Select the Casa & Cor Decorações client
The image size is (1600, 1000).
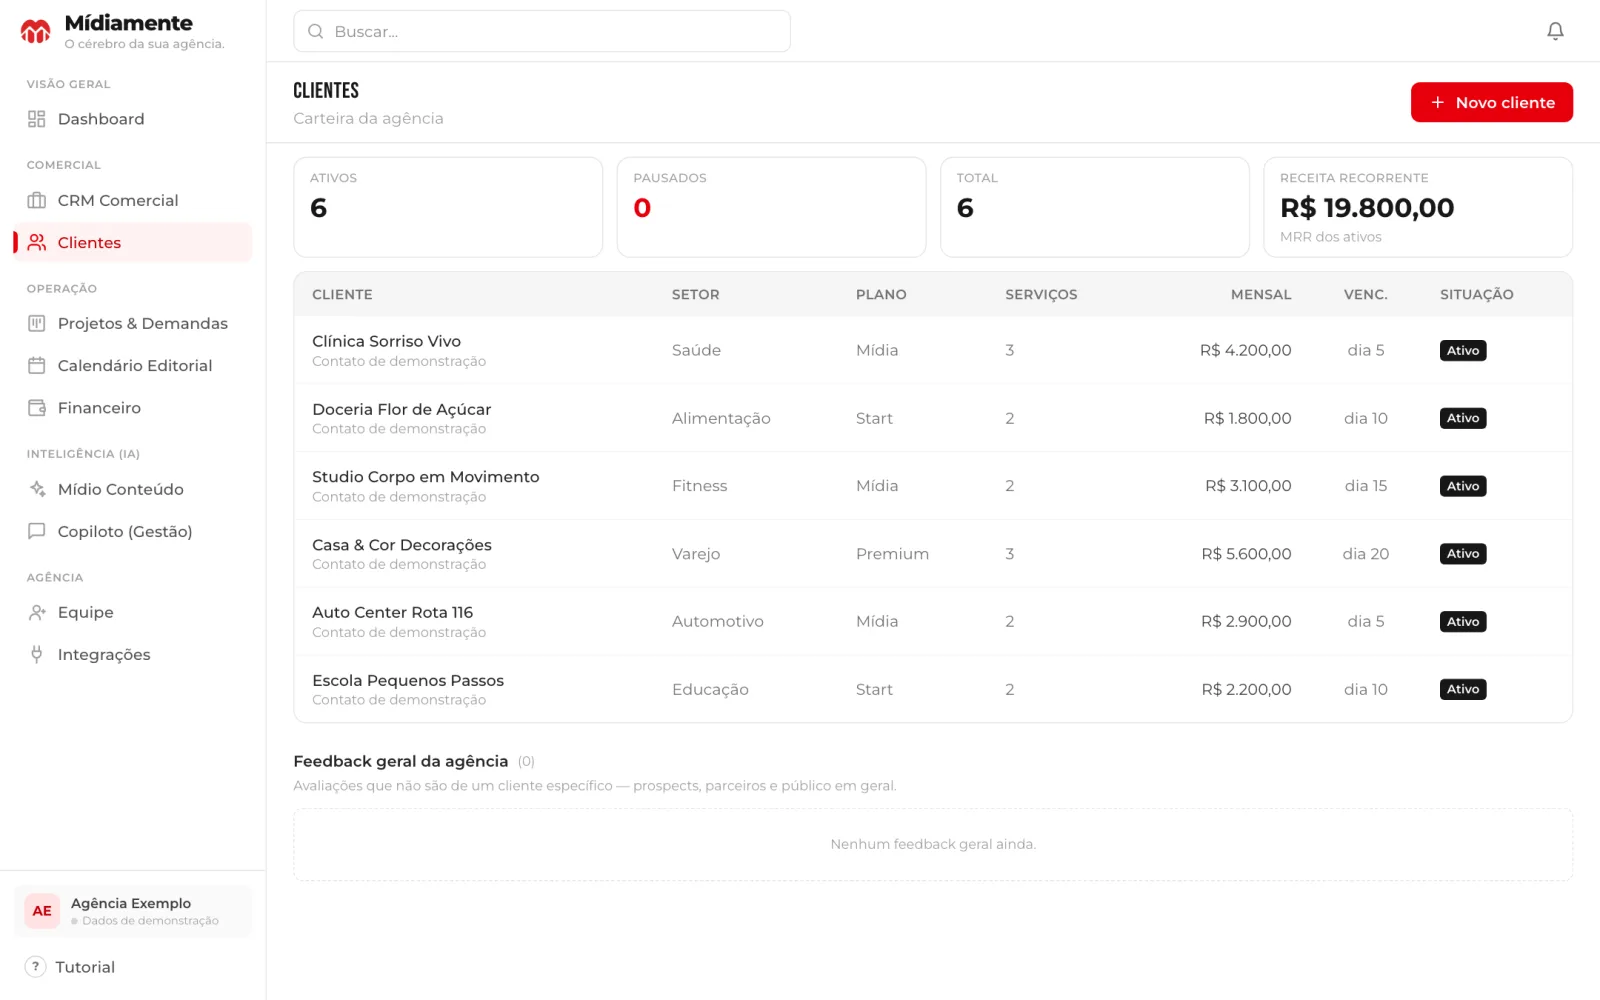pos(933,554)
